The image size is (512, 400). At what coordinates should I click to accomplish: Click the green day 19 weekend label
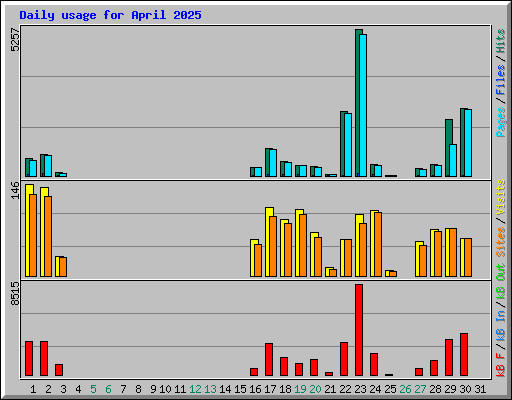pyautogui.click(x=300, y=389)
